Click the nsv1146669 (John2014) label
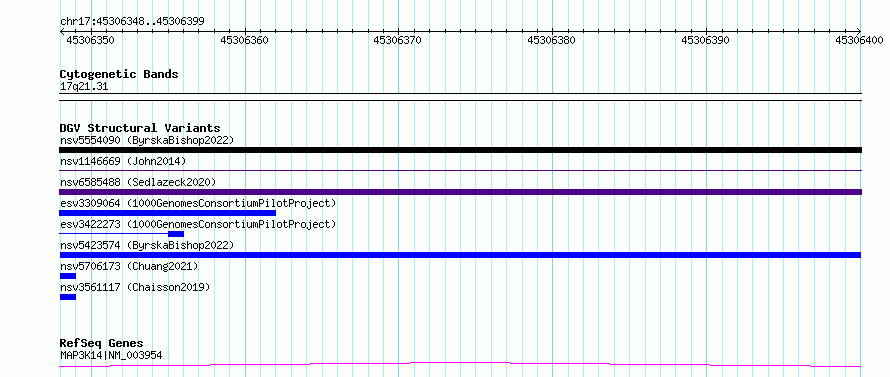Viewport: 890px width, 377px height. (x=123, y=161)
